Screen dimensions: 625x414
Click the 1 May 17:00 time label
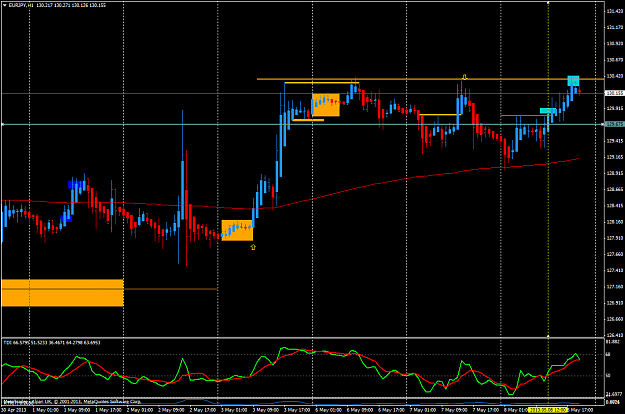108,410
